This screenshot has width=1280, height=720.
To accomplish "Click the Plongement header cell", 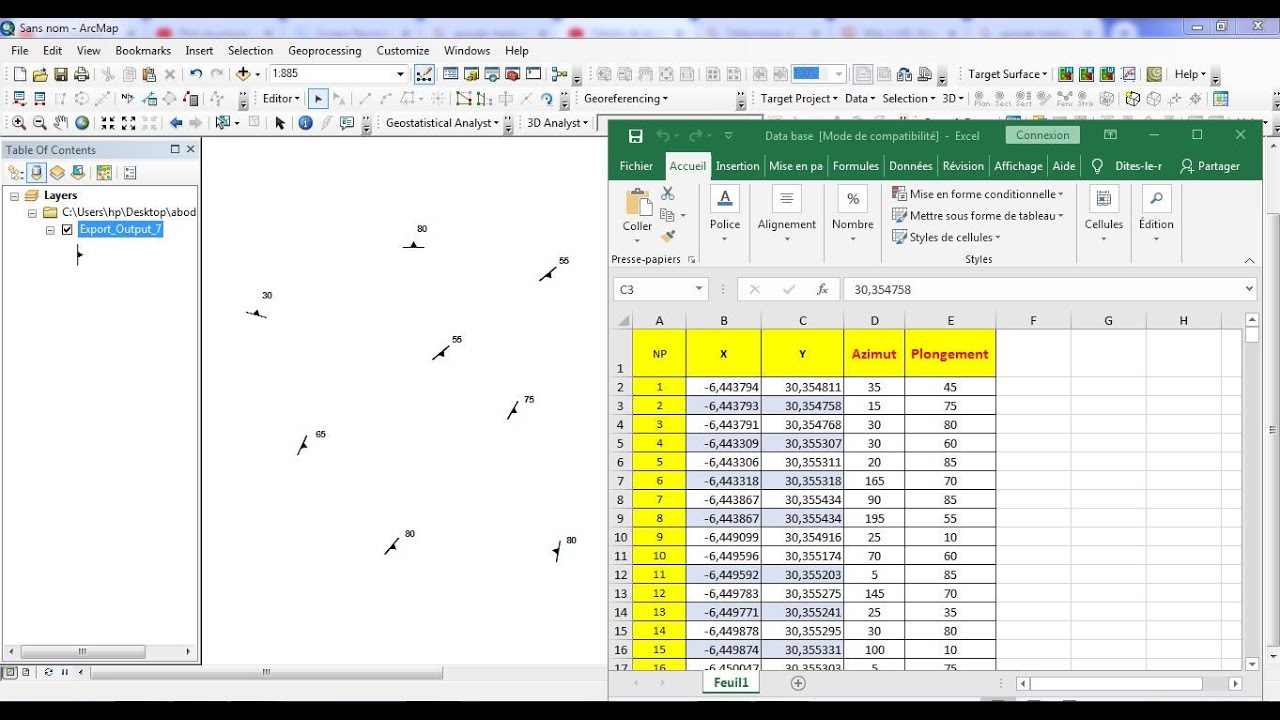I will [950, 353].
